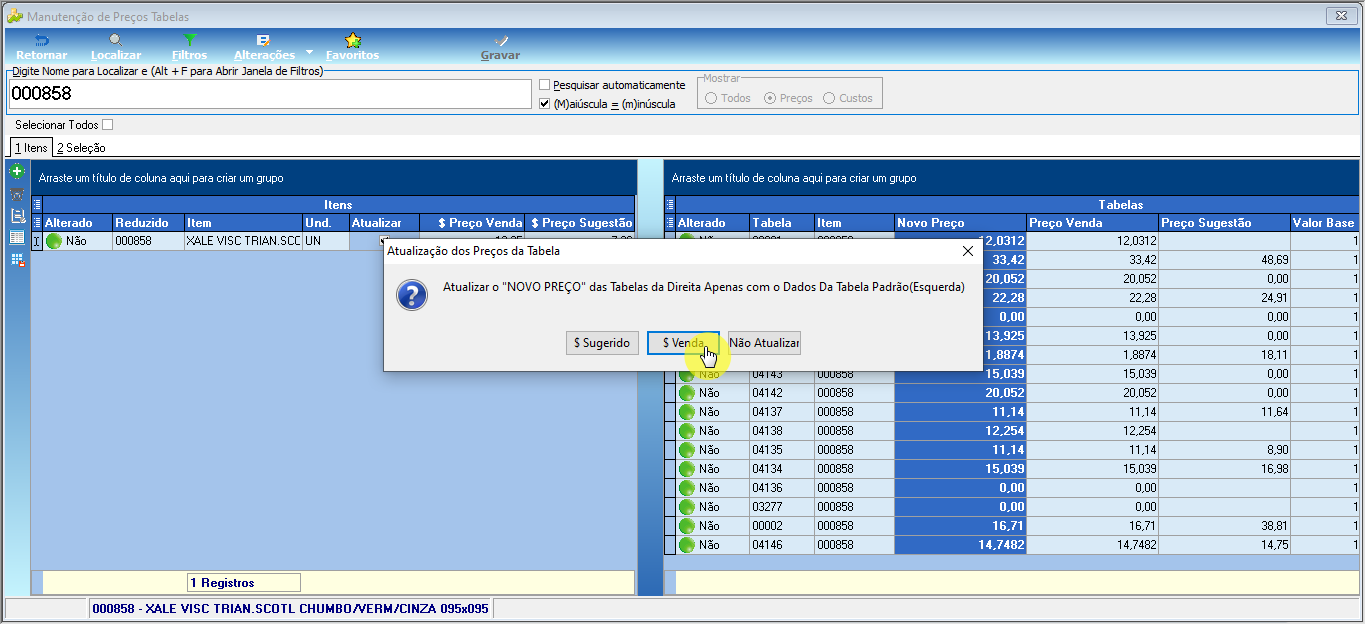Image resolution: width=1366 pixels, height=625 pixels.
Task: Check the Selecionar Todos checkbox
Action: 108,125
